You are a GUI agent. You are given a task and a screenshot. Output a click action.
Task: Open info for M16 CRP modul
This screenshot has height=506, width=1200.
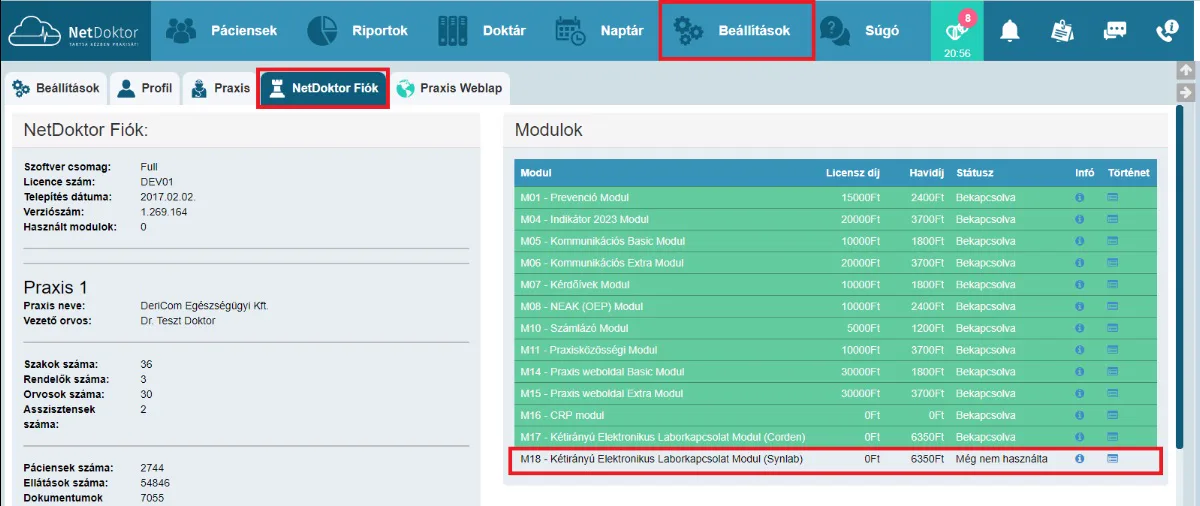tap(1080, 415)
